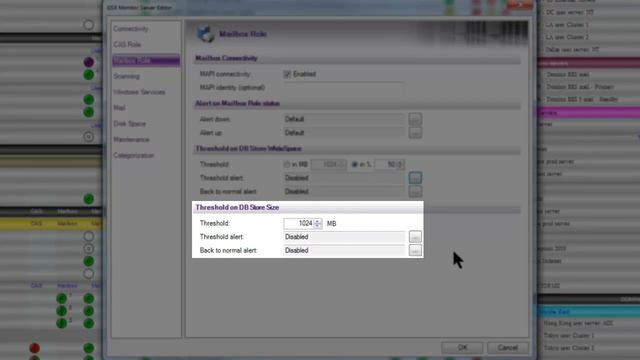Screen dimensions: 640x360
Task: Open the Maintenance section
Action: tap(131, 140)
